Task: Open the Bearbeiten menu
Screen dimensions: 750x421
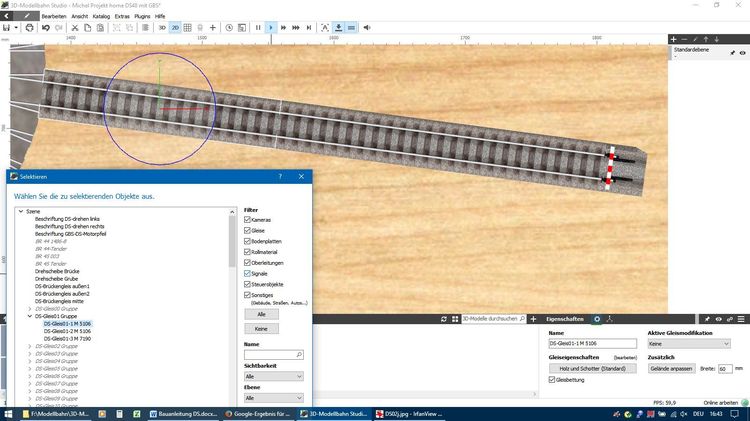Action: pos(54,16)
